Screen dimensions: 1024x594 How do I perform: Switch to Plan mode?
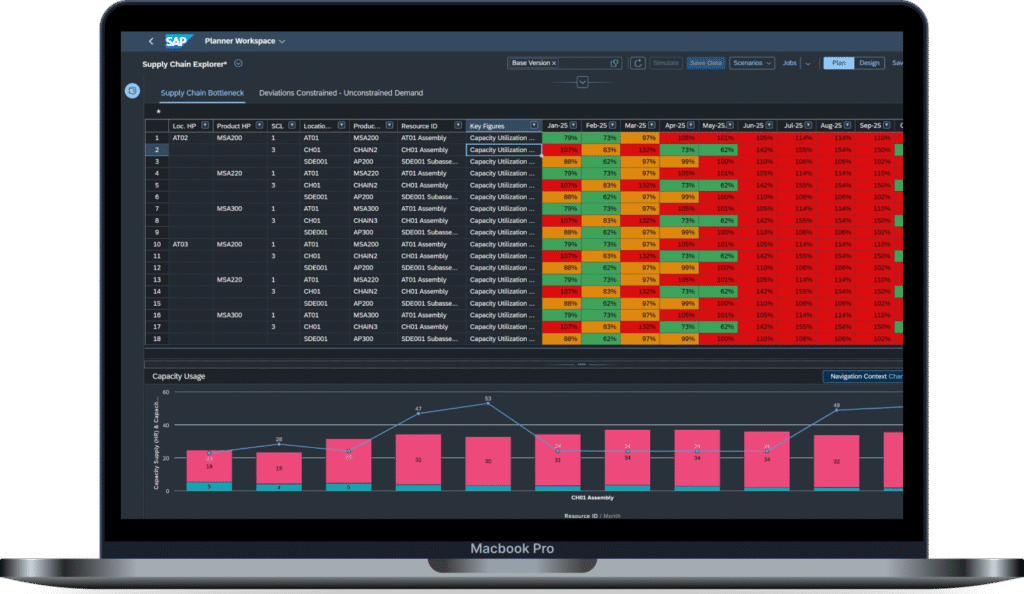[x=837, y=63]
